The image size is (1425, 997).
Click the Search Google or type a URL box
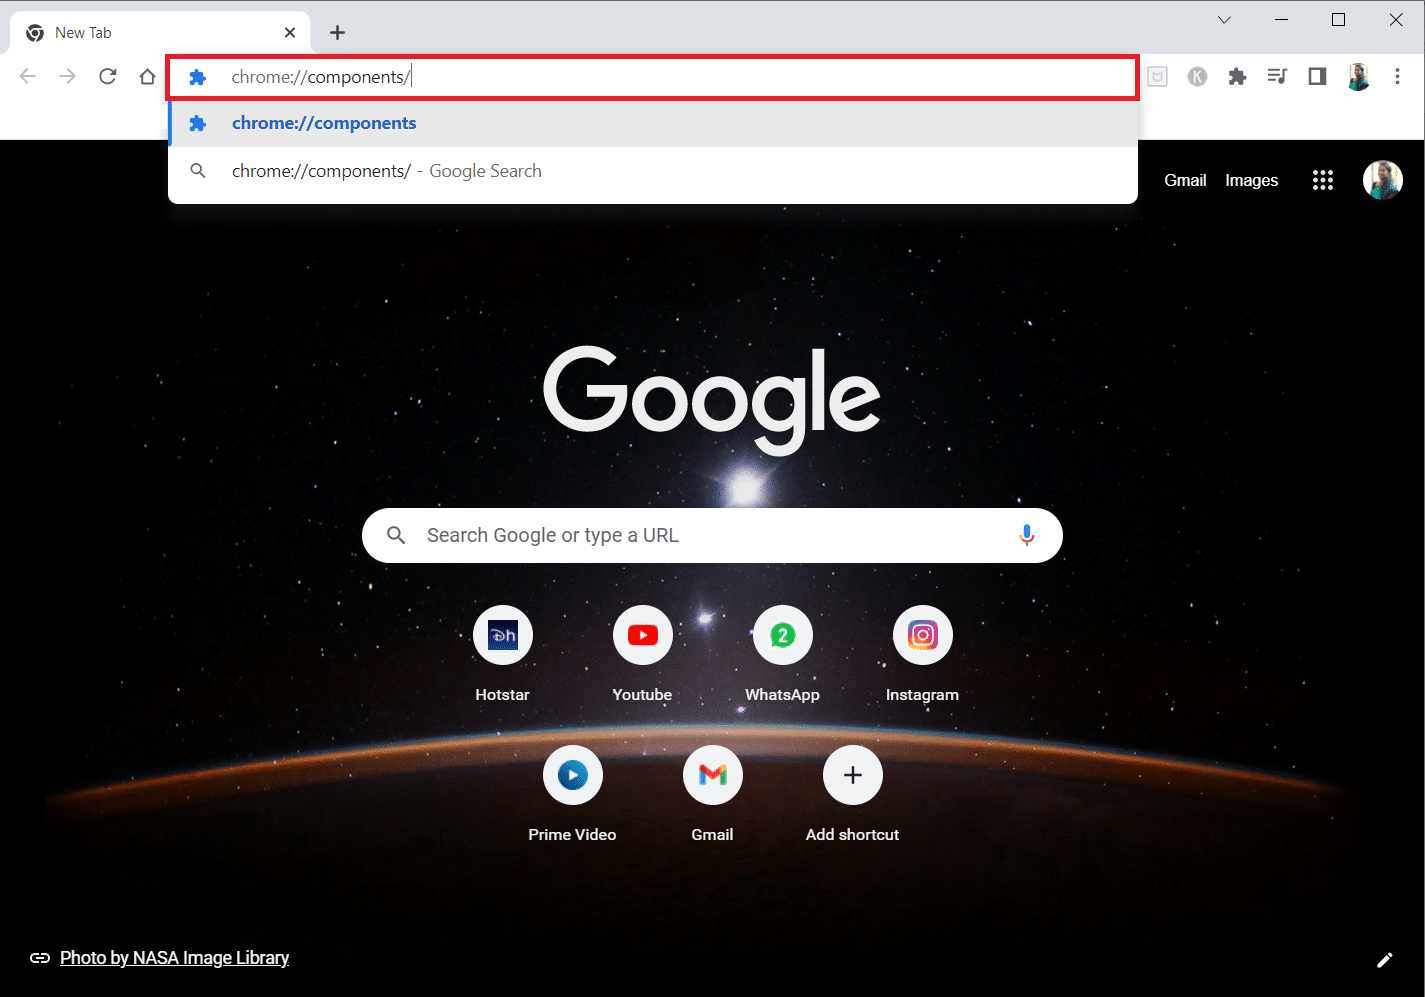(712, 535)
